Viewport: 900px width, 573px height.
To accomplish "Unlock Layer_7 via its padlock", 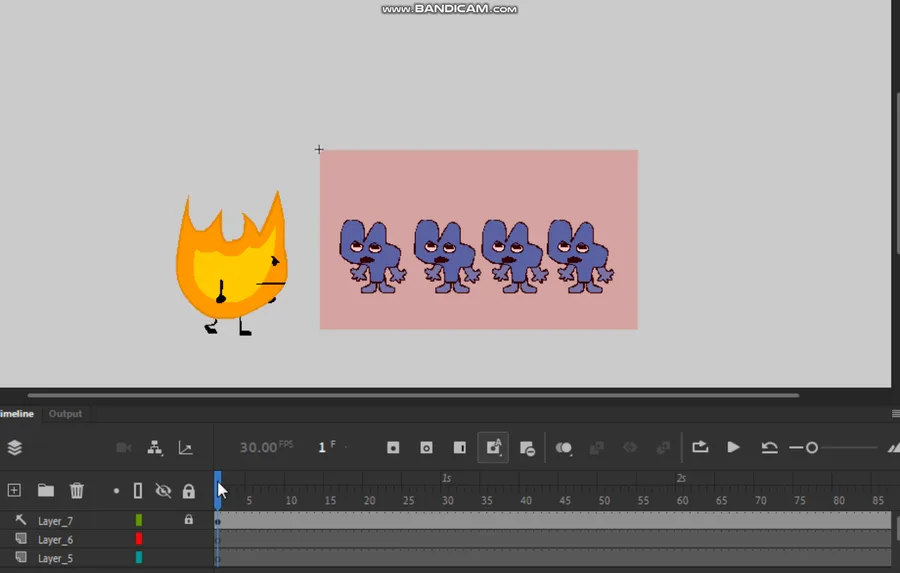I will pyautogui.click(x=189, y=520).
